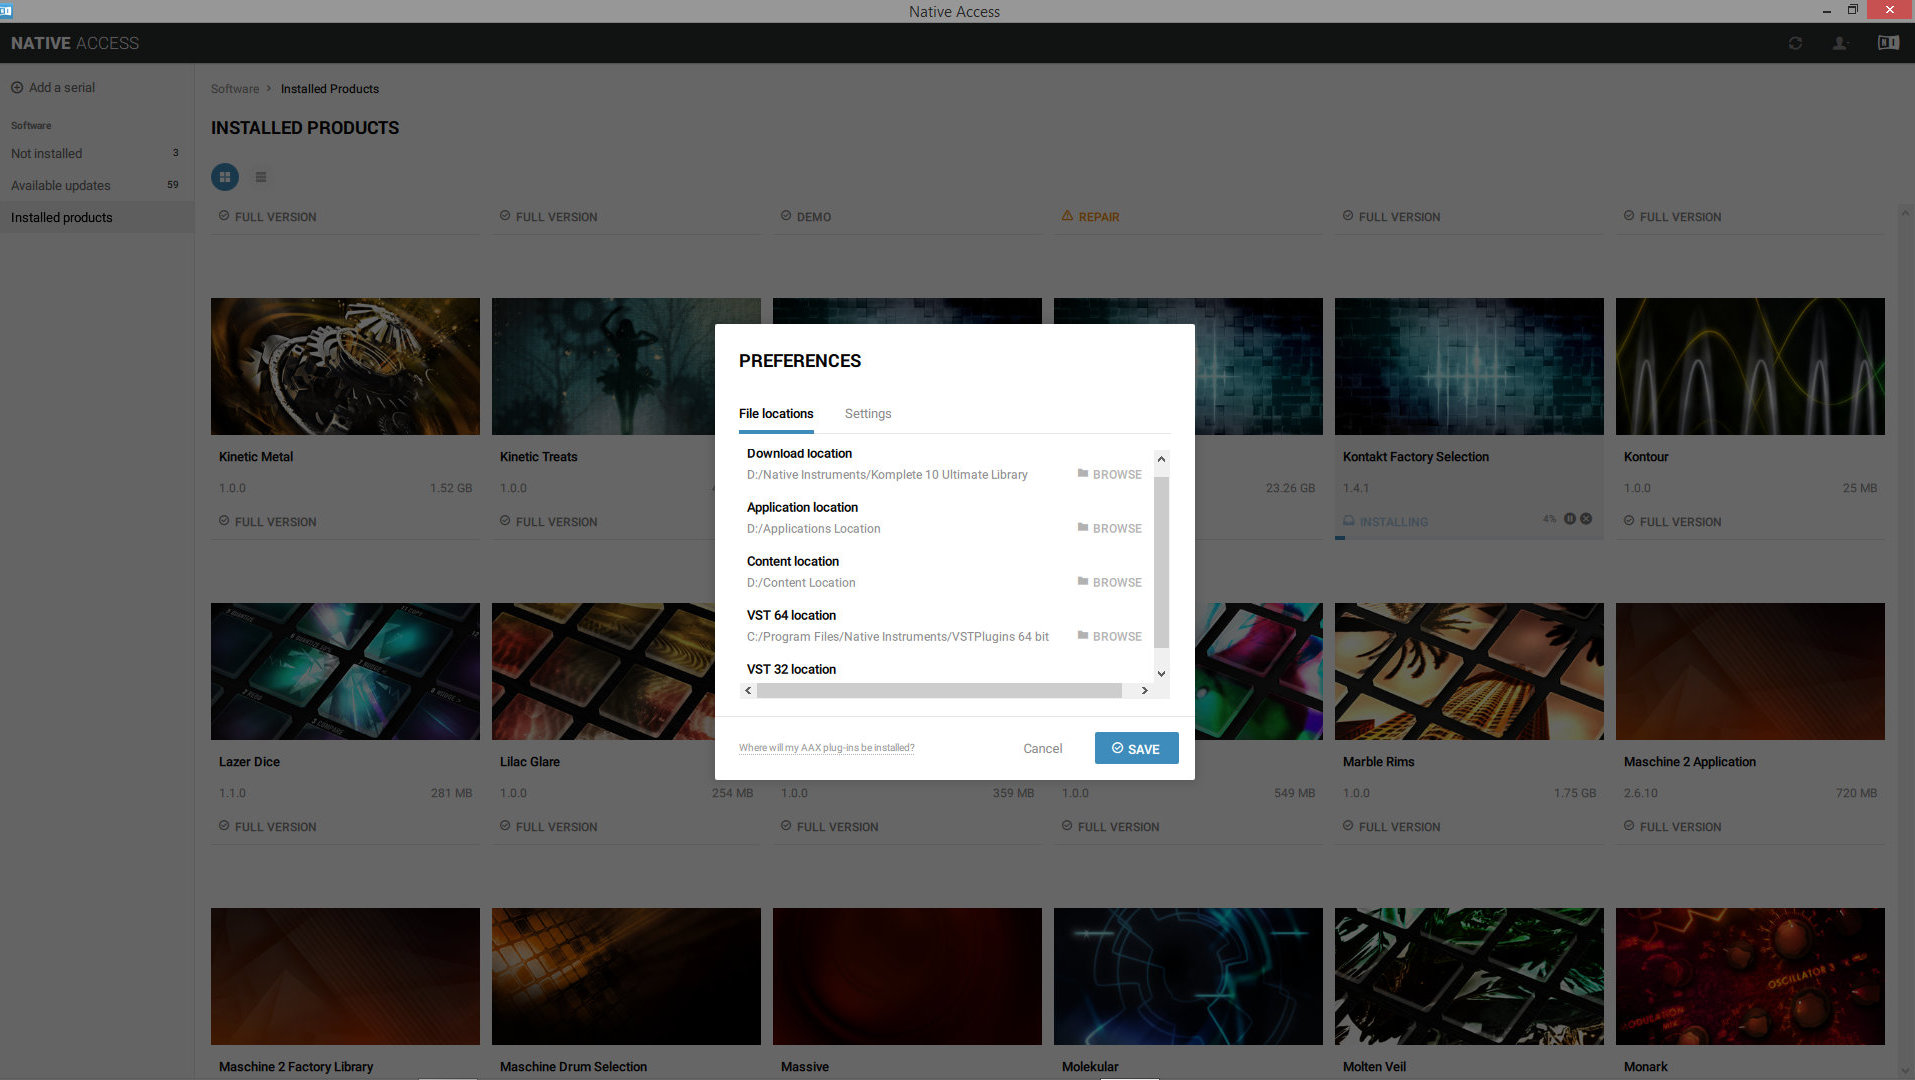Browse for the VST 64 location
1915x1080 pixels.
1109,636
